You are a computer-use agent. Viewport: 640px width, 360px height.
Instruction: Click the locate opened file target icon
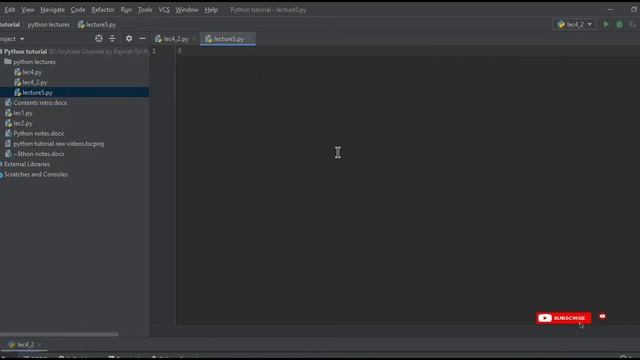coord(99,38)
